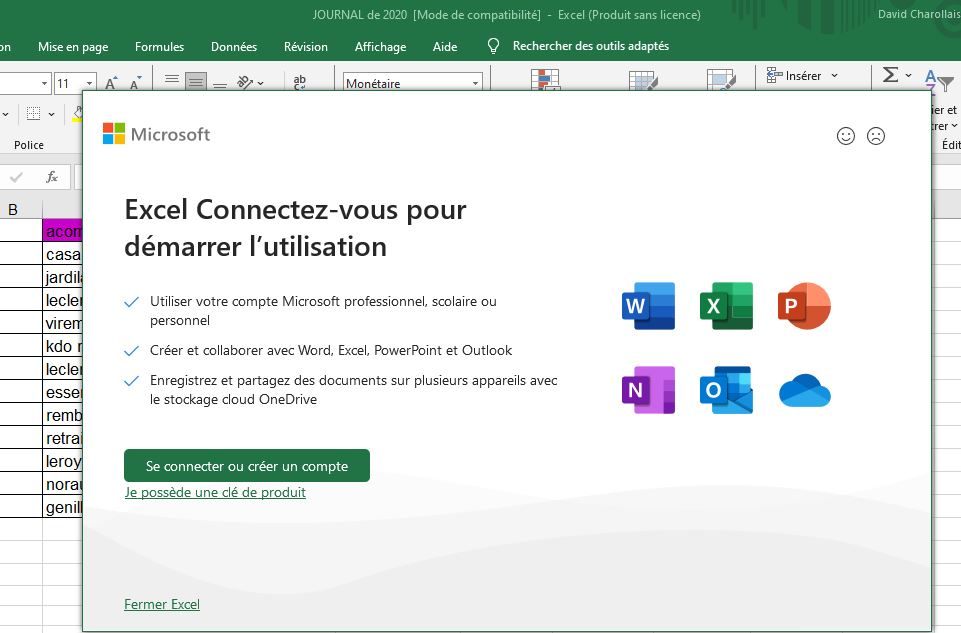Select column B header

21,210
